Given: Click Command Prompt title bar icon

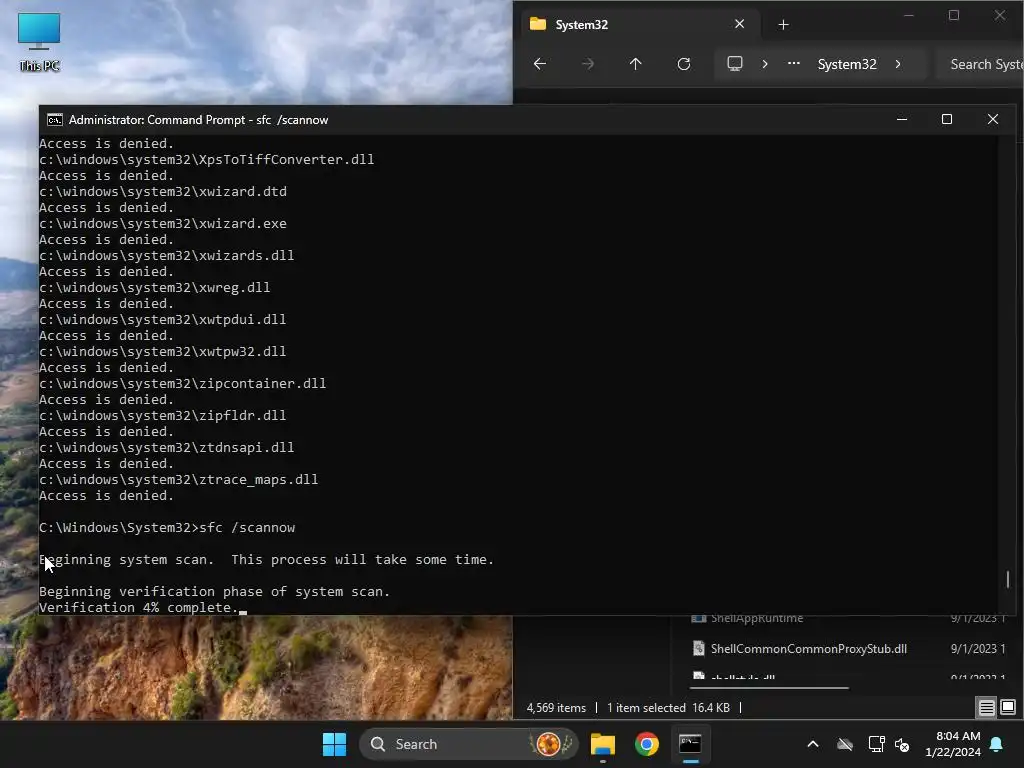Looking at the screenshot, I should pyautogui.click(x=55, y=120).
